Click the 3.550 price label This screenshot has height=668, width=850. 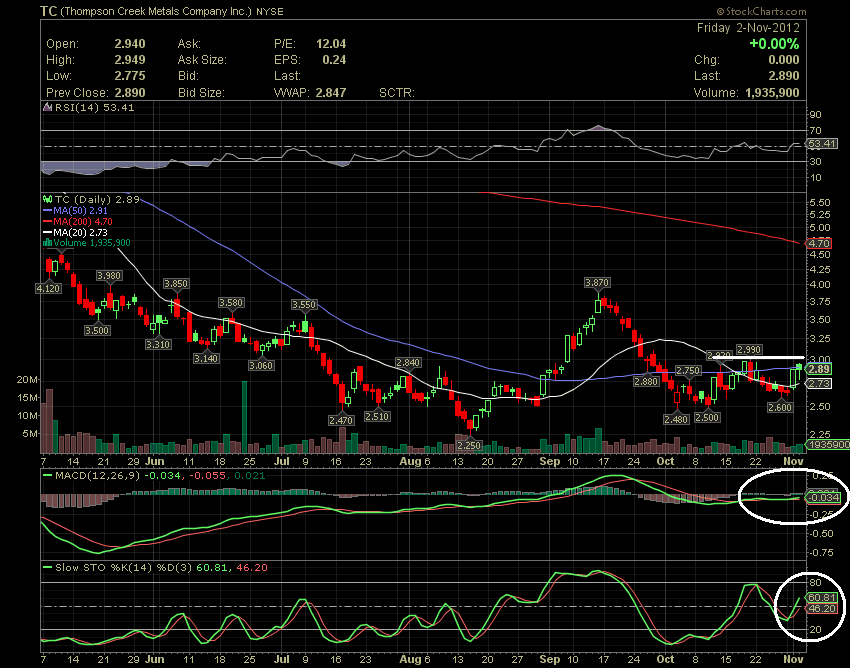[304, 305]
